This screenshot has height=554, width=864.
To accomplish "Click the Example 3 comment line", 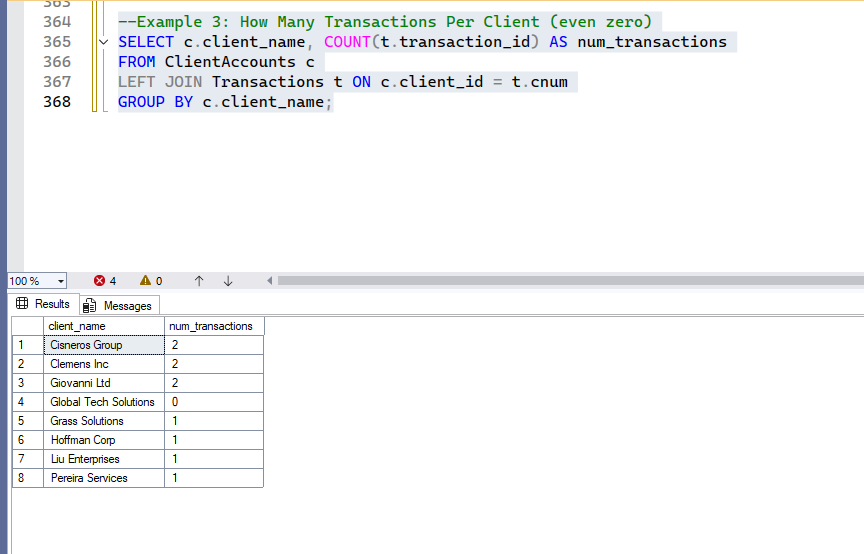I will pyautogui.click(x=385, y=22).
